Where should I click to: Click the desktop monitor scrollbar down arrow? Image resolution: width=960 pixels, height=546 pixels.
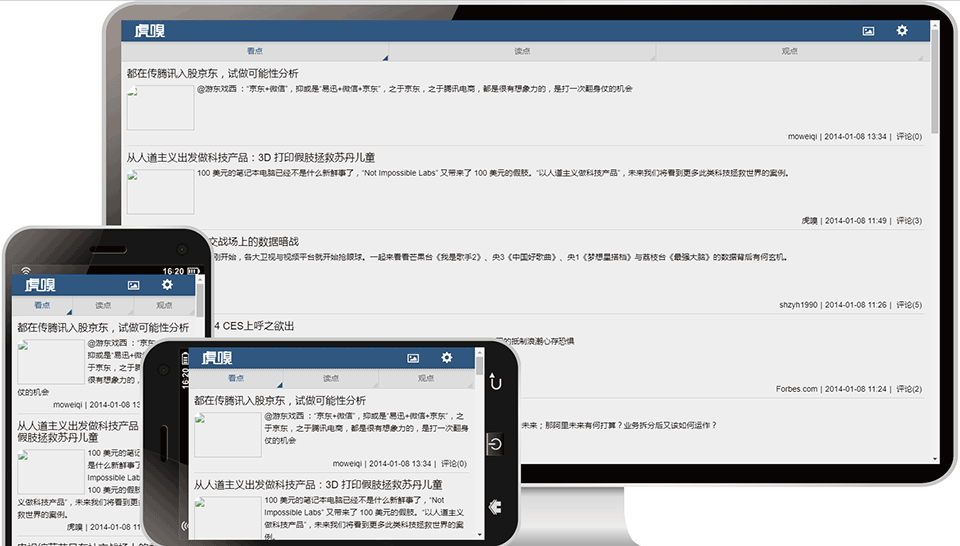click(x=934, y=458)
